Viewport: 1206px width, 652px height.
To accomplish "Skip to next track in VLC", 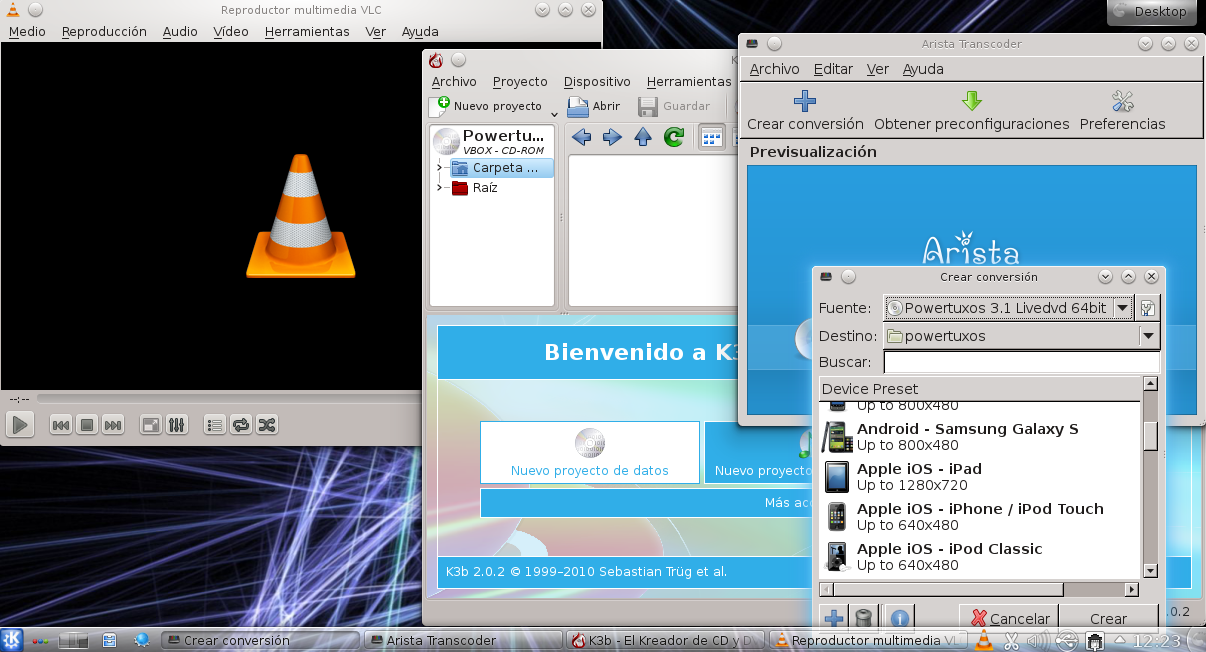I will (x=113, y=425).
